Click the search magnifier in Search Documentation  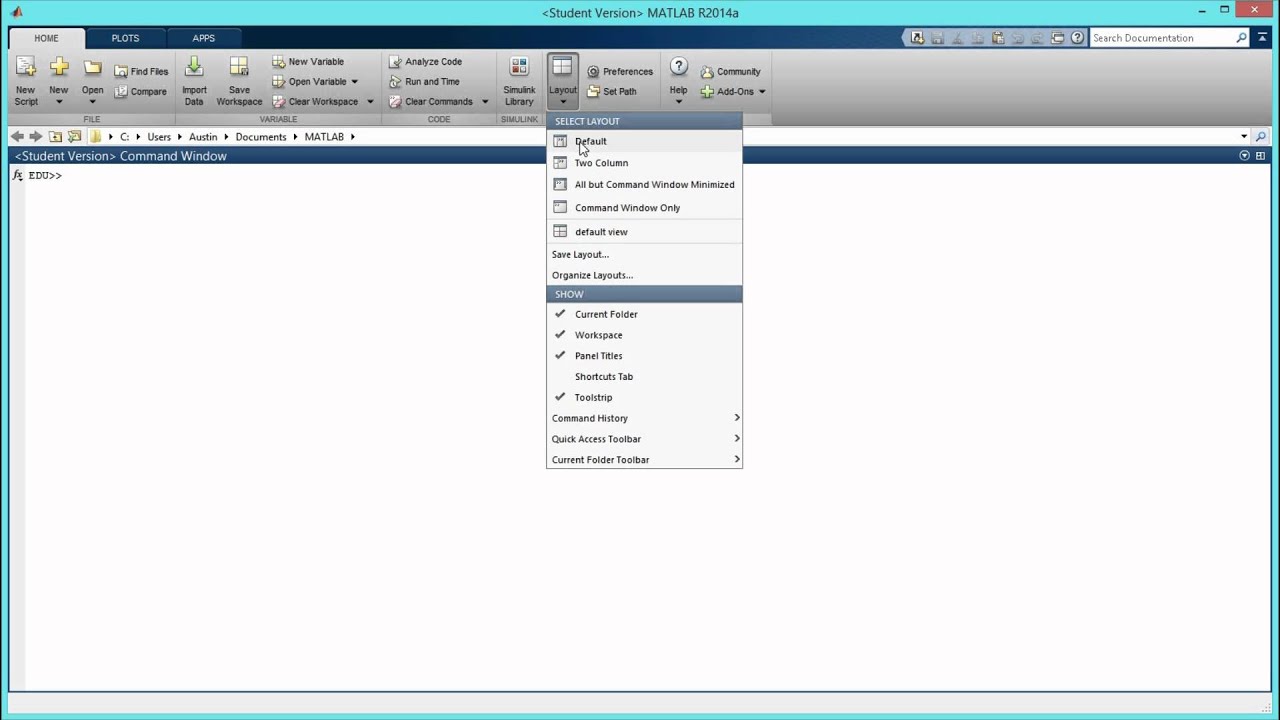(x=1242, y=38)
